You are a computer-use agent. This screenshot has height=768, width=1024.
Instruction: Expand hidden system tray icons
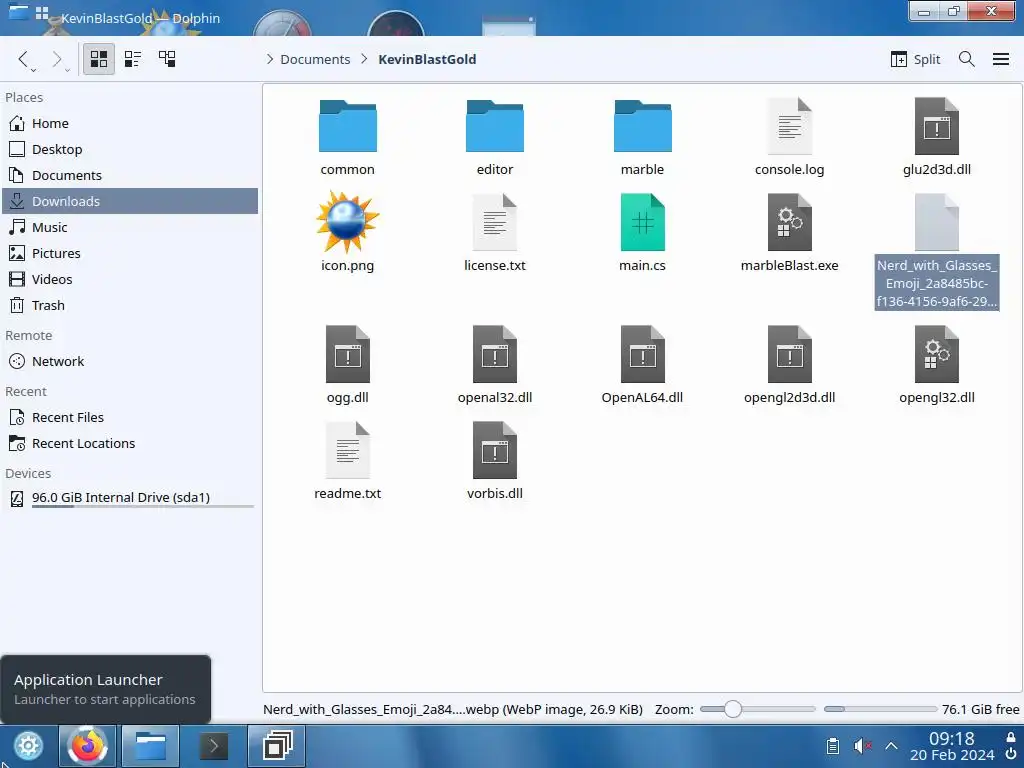(x=891, y=746)
